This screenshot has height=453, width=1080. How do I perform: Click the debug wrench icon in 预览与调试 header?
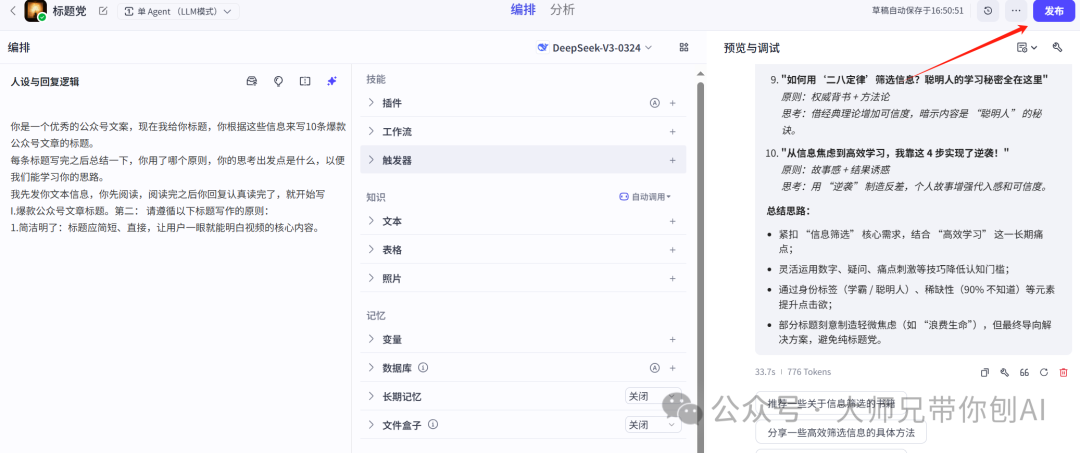click(1058, 48)
